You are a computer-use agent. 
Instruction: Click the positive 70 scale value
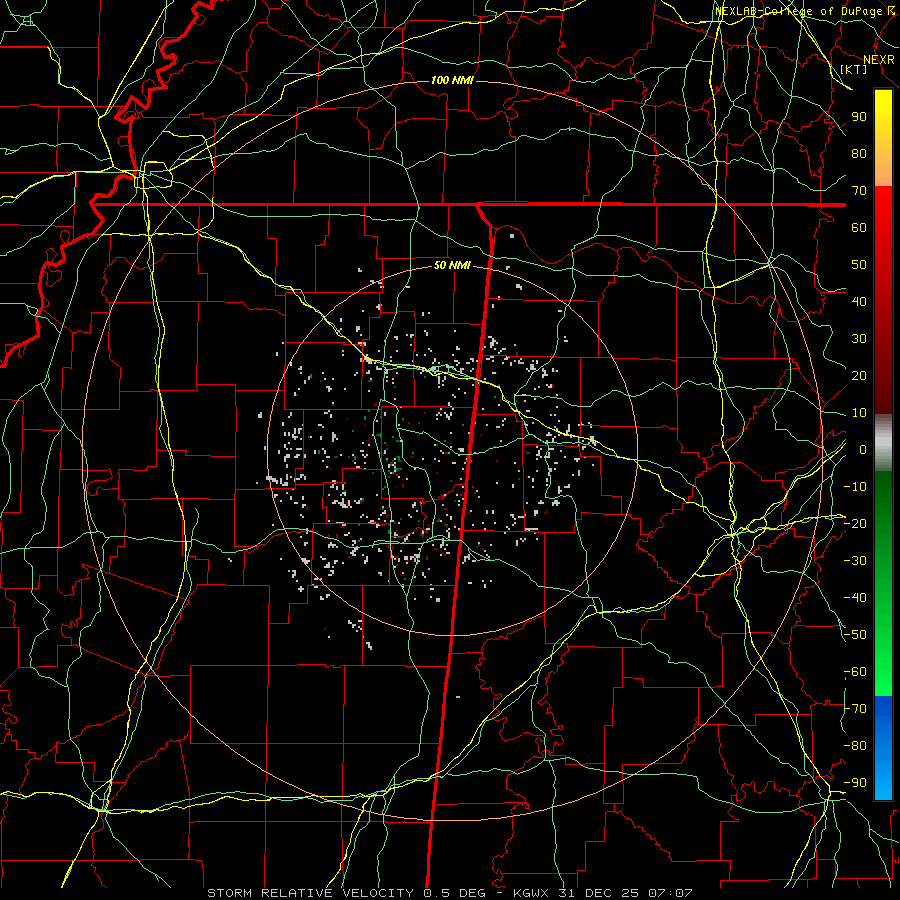pyautogui.click(x=859, y=191)
